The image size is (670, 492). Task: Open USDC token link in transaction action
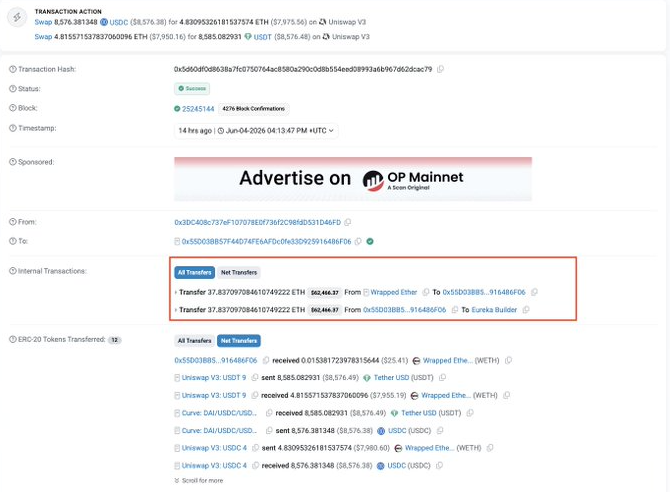pos(118,22)
